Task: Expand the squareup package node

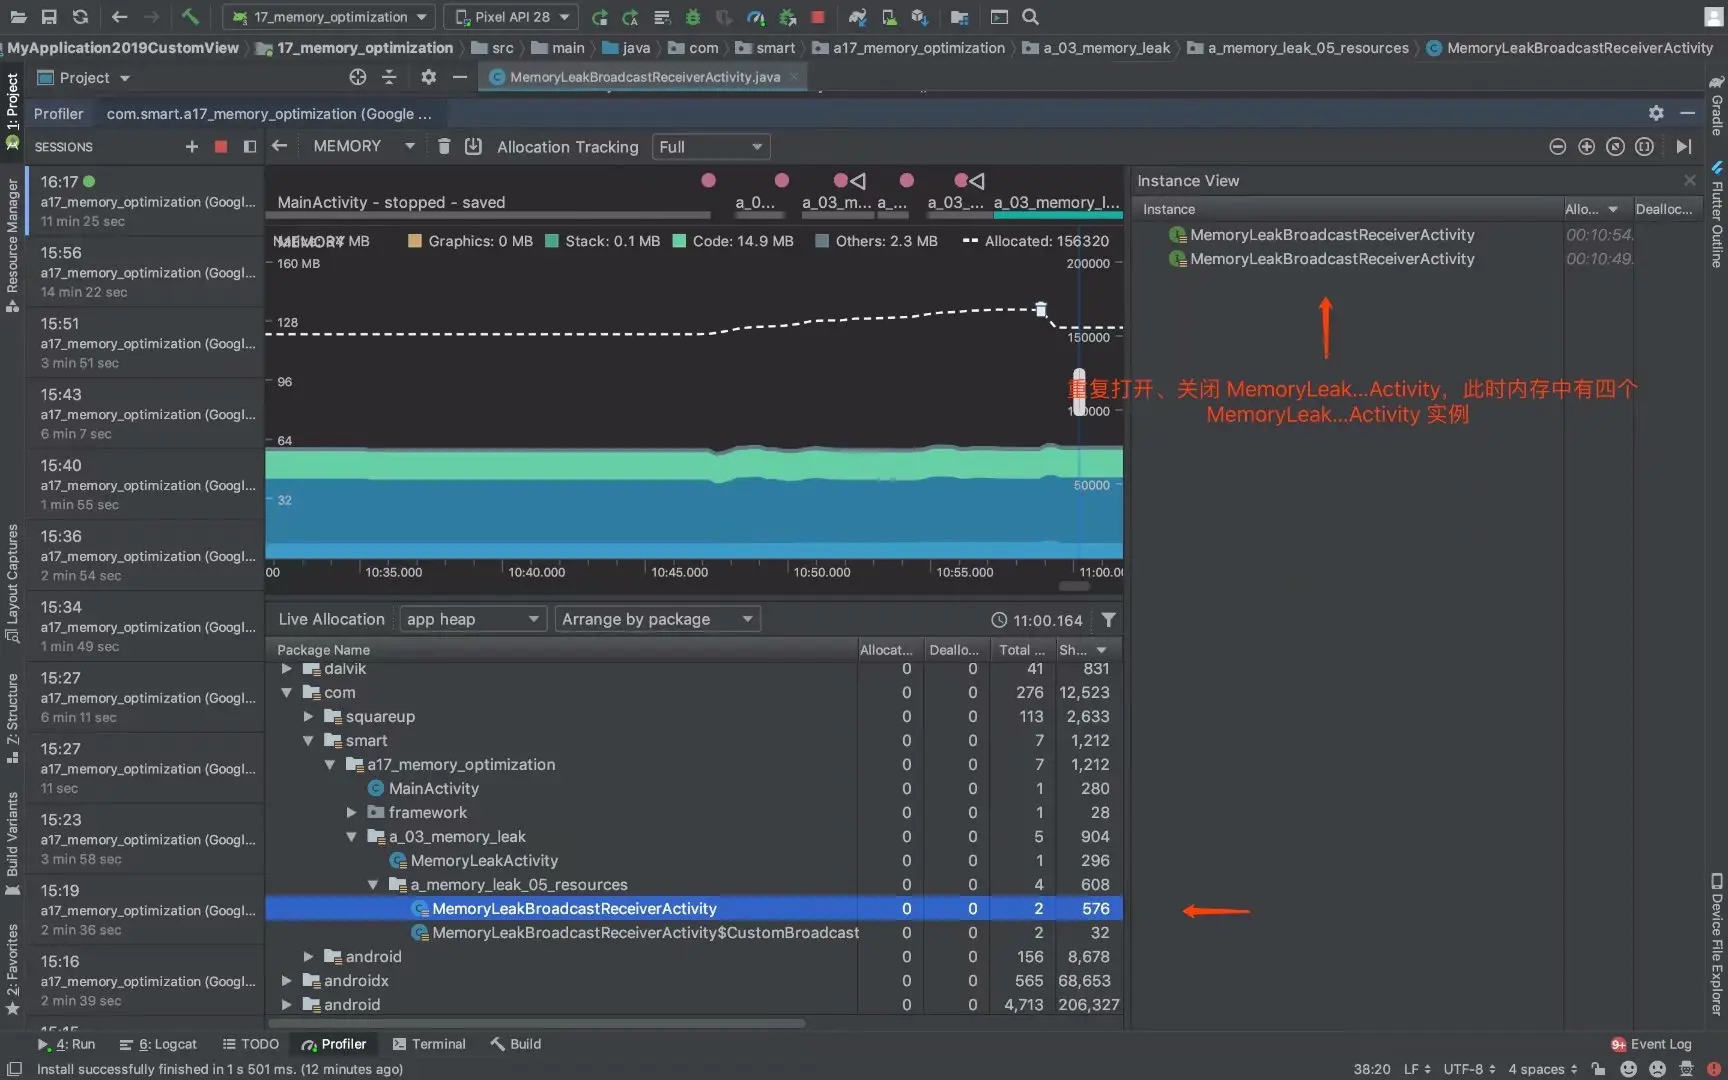Action: 308,717
